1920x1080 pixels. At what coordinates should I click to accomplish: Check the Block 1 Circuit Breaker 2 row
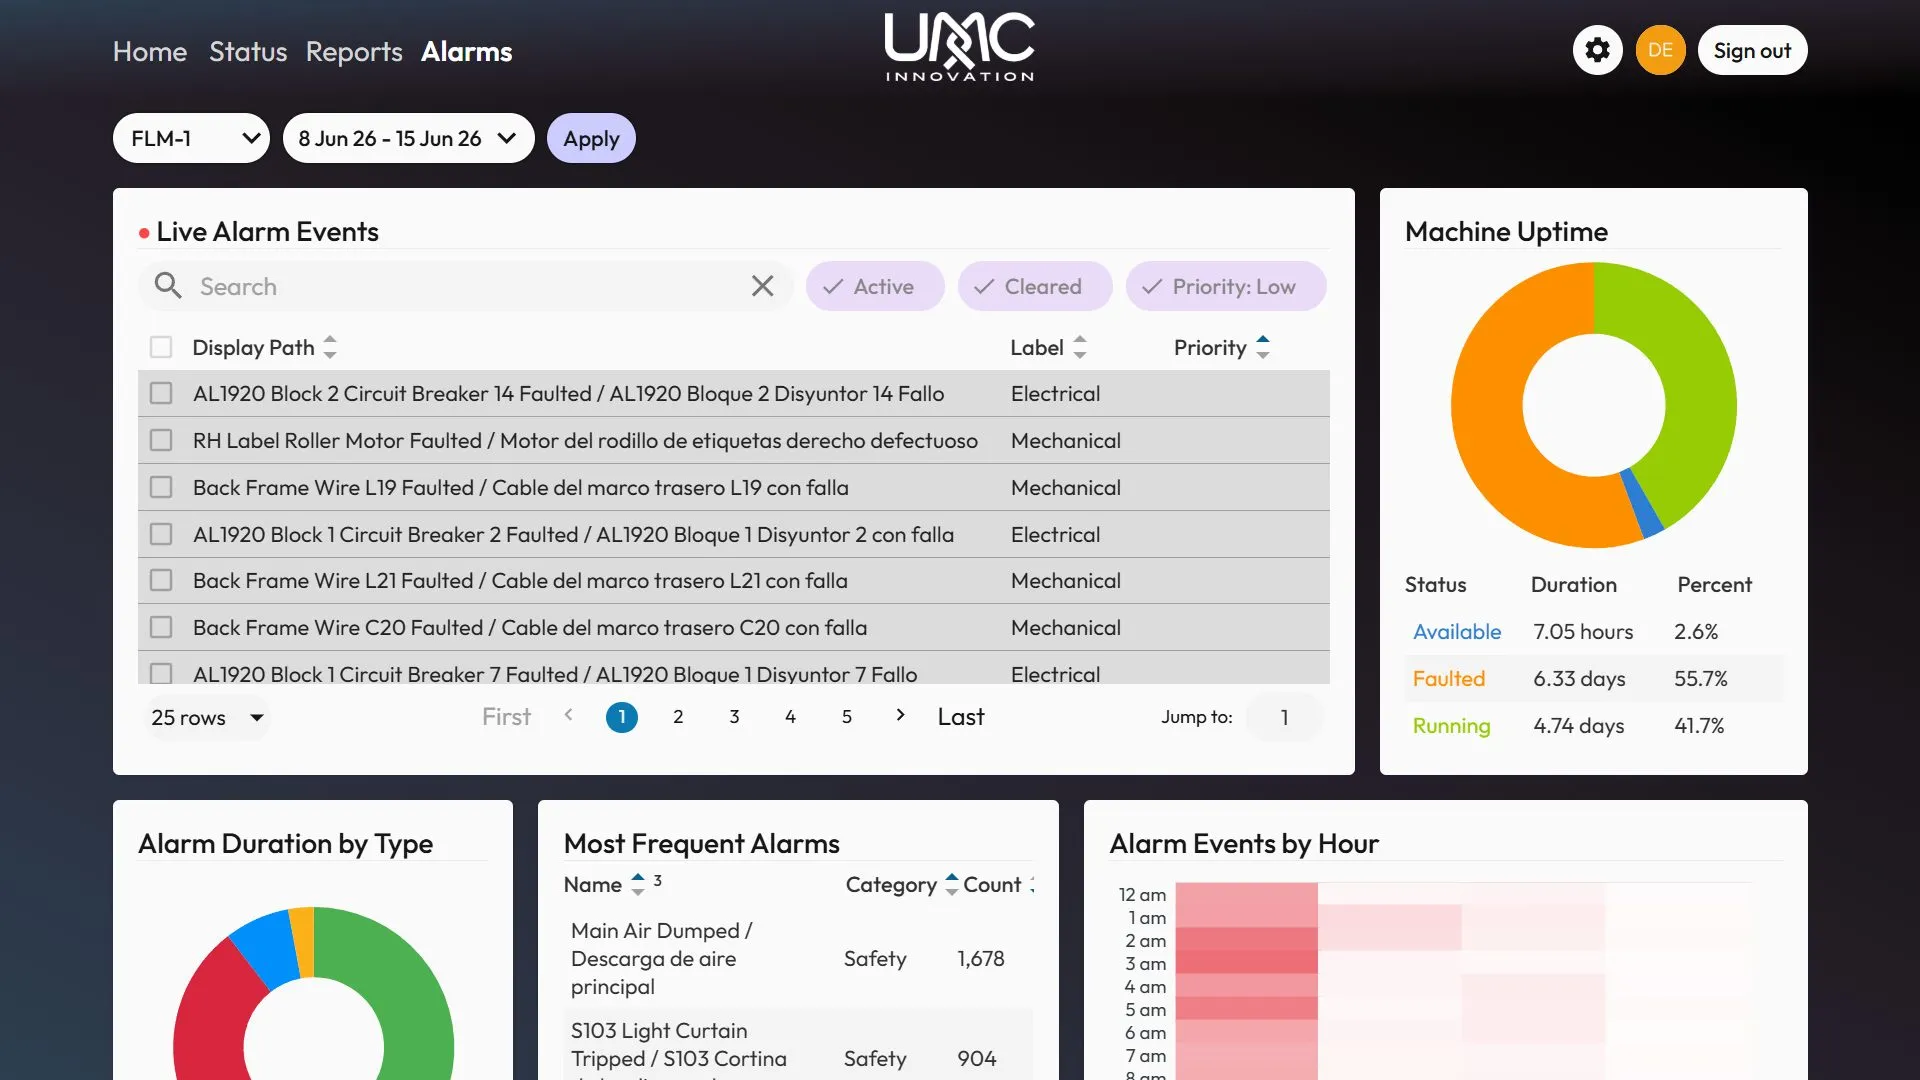coord(161,534)
